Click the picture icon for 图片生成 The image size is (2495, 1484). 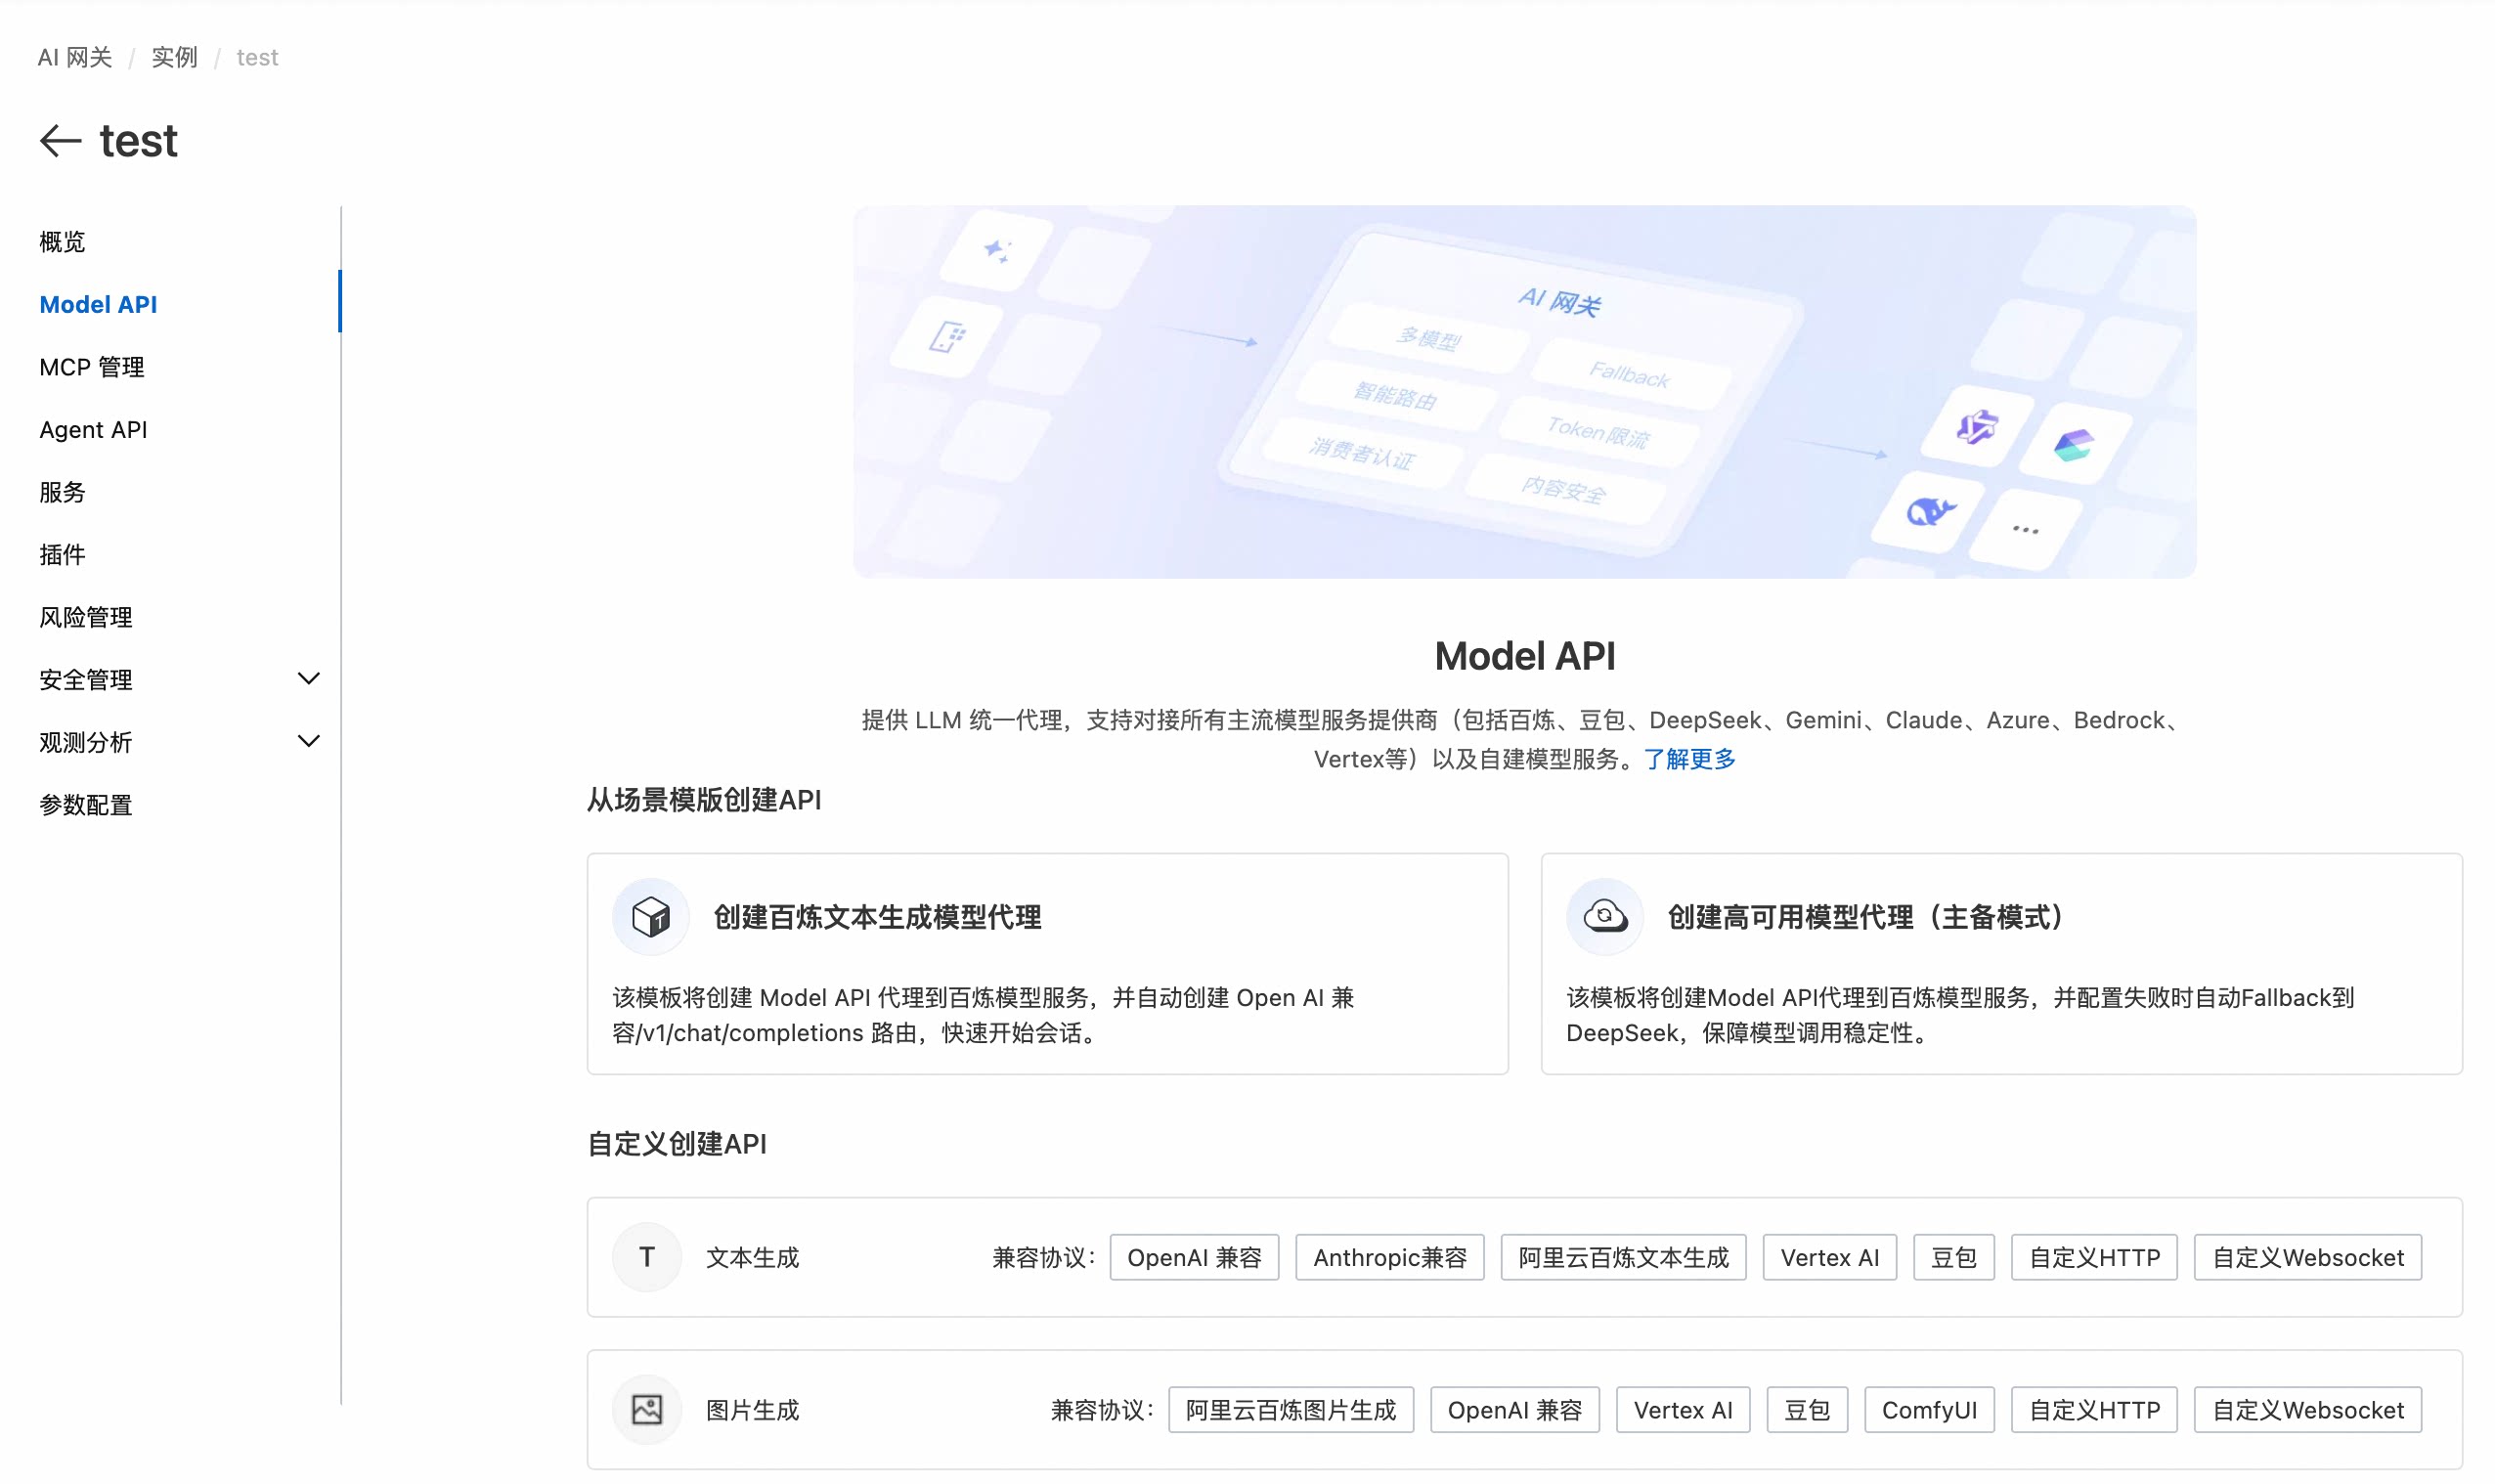point(647,1410)
